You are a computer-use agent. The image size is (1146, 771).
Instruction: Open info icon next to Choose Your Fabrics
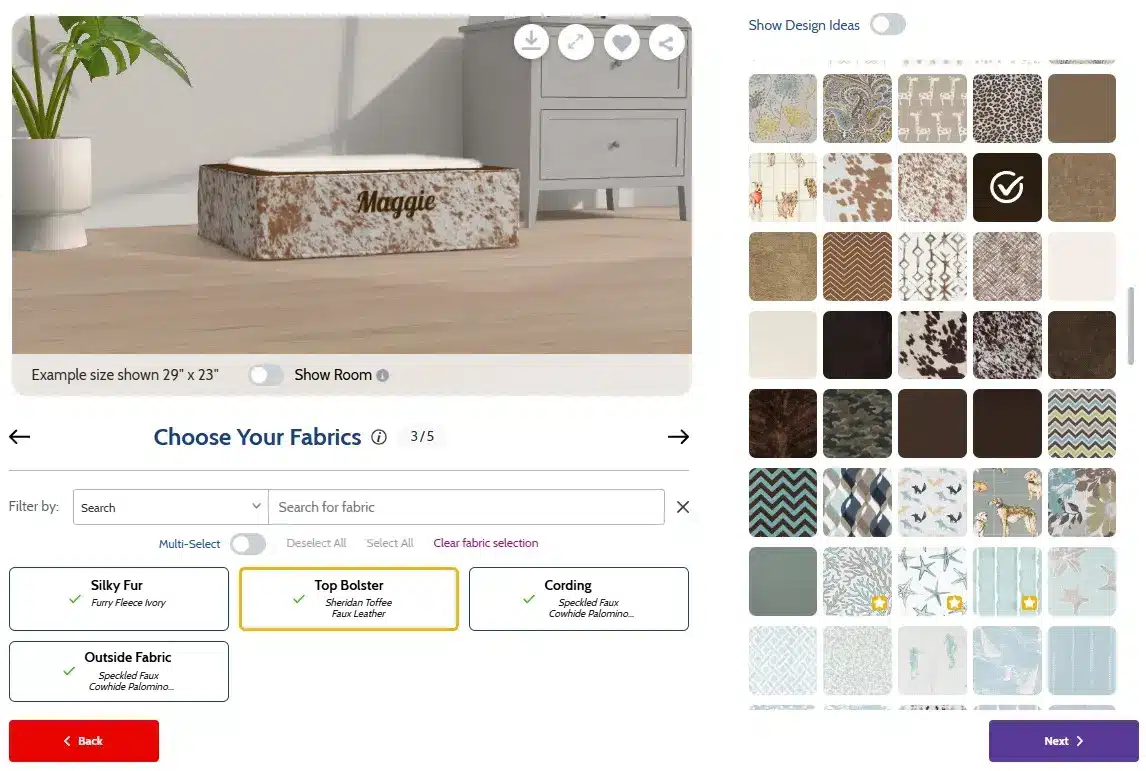click(x=379, y=437)
